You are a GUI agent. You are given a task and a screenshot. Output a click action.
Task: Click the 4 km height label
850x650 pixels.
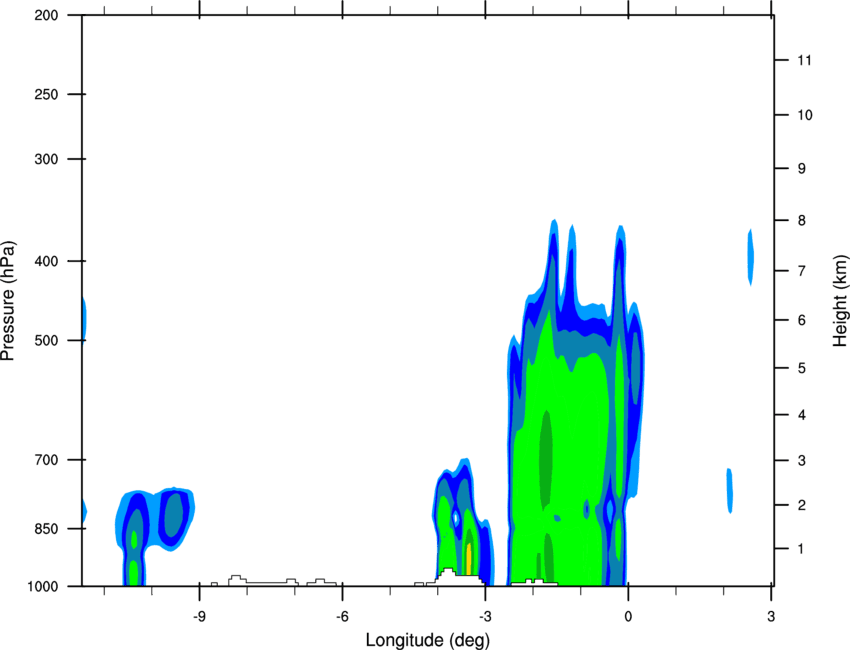(802, 415)
